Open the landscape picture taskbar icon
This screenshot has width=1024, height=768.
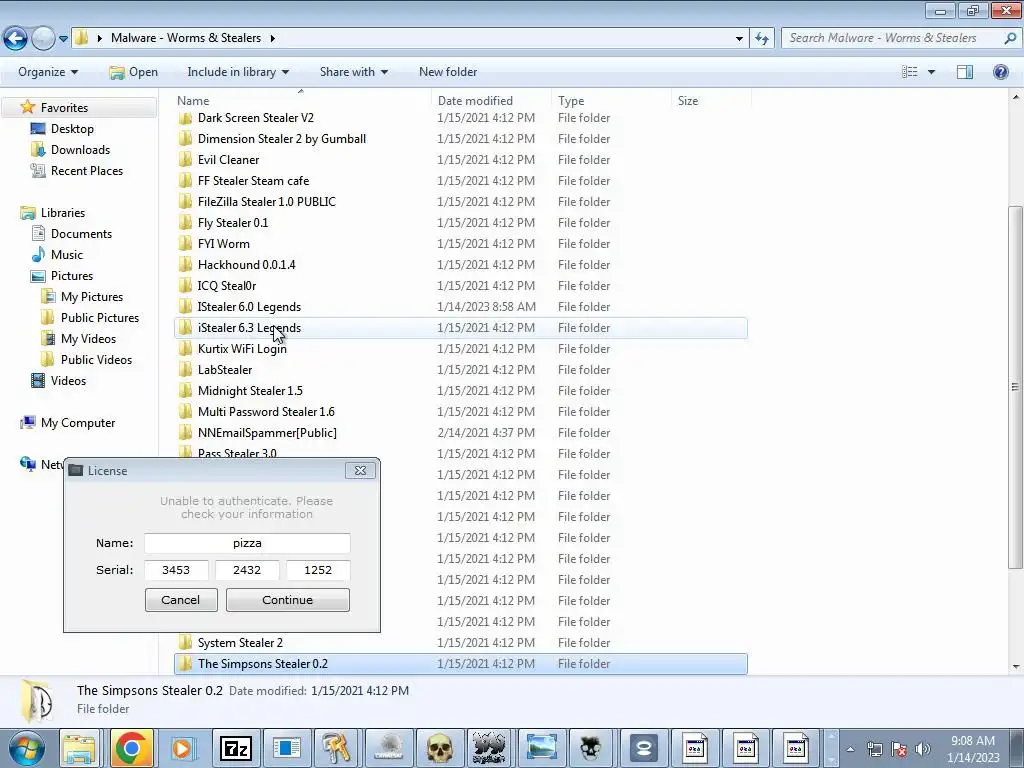(x=542, y=748)
